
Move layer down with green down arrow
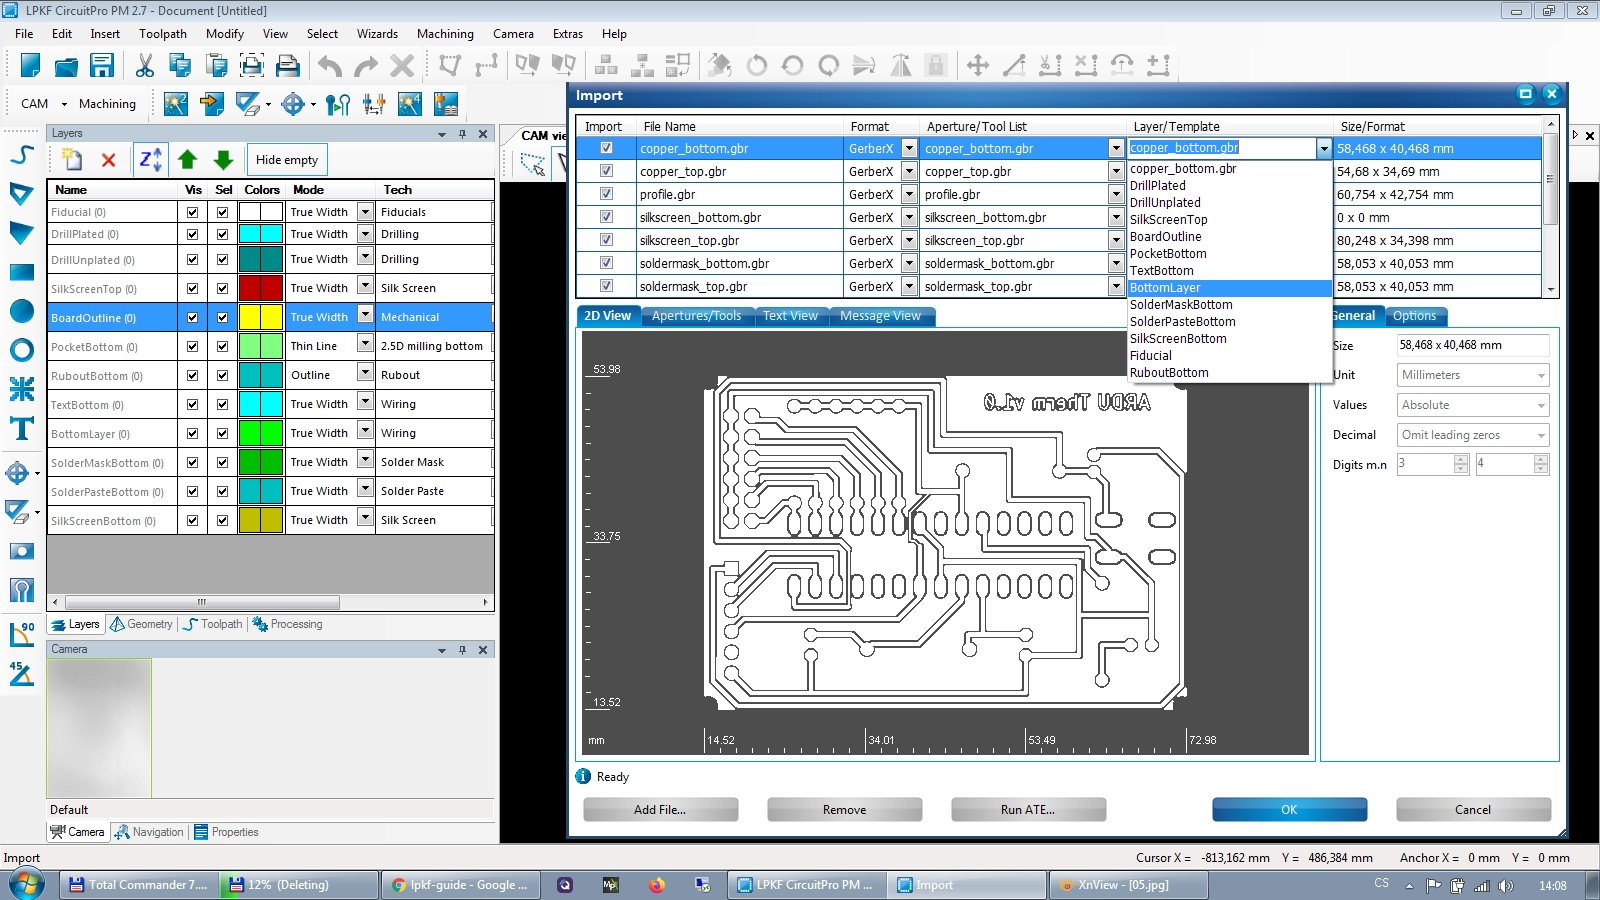pos(223,160)
